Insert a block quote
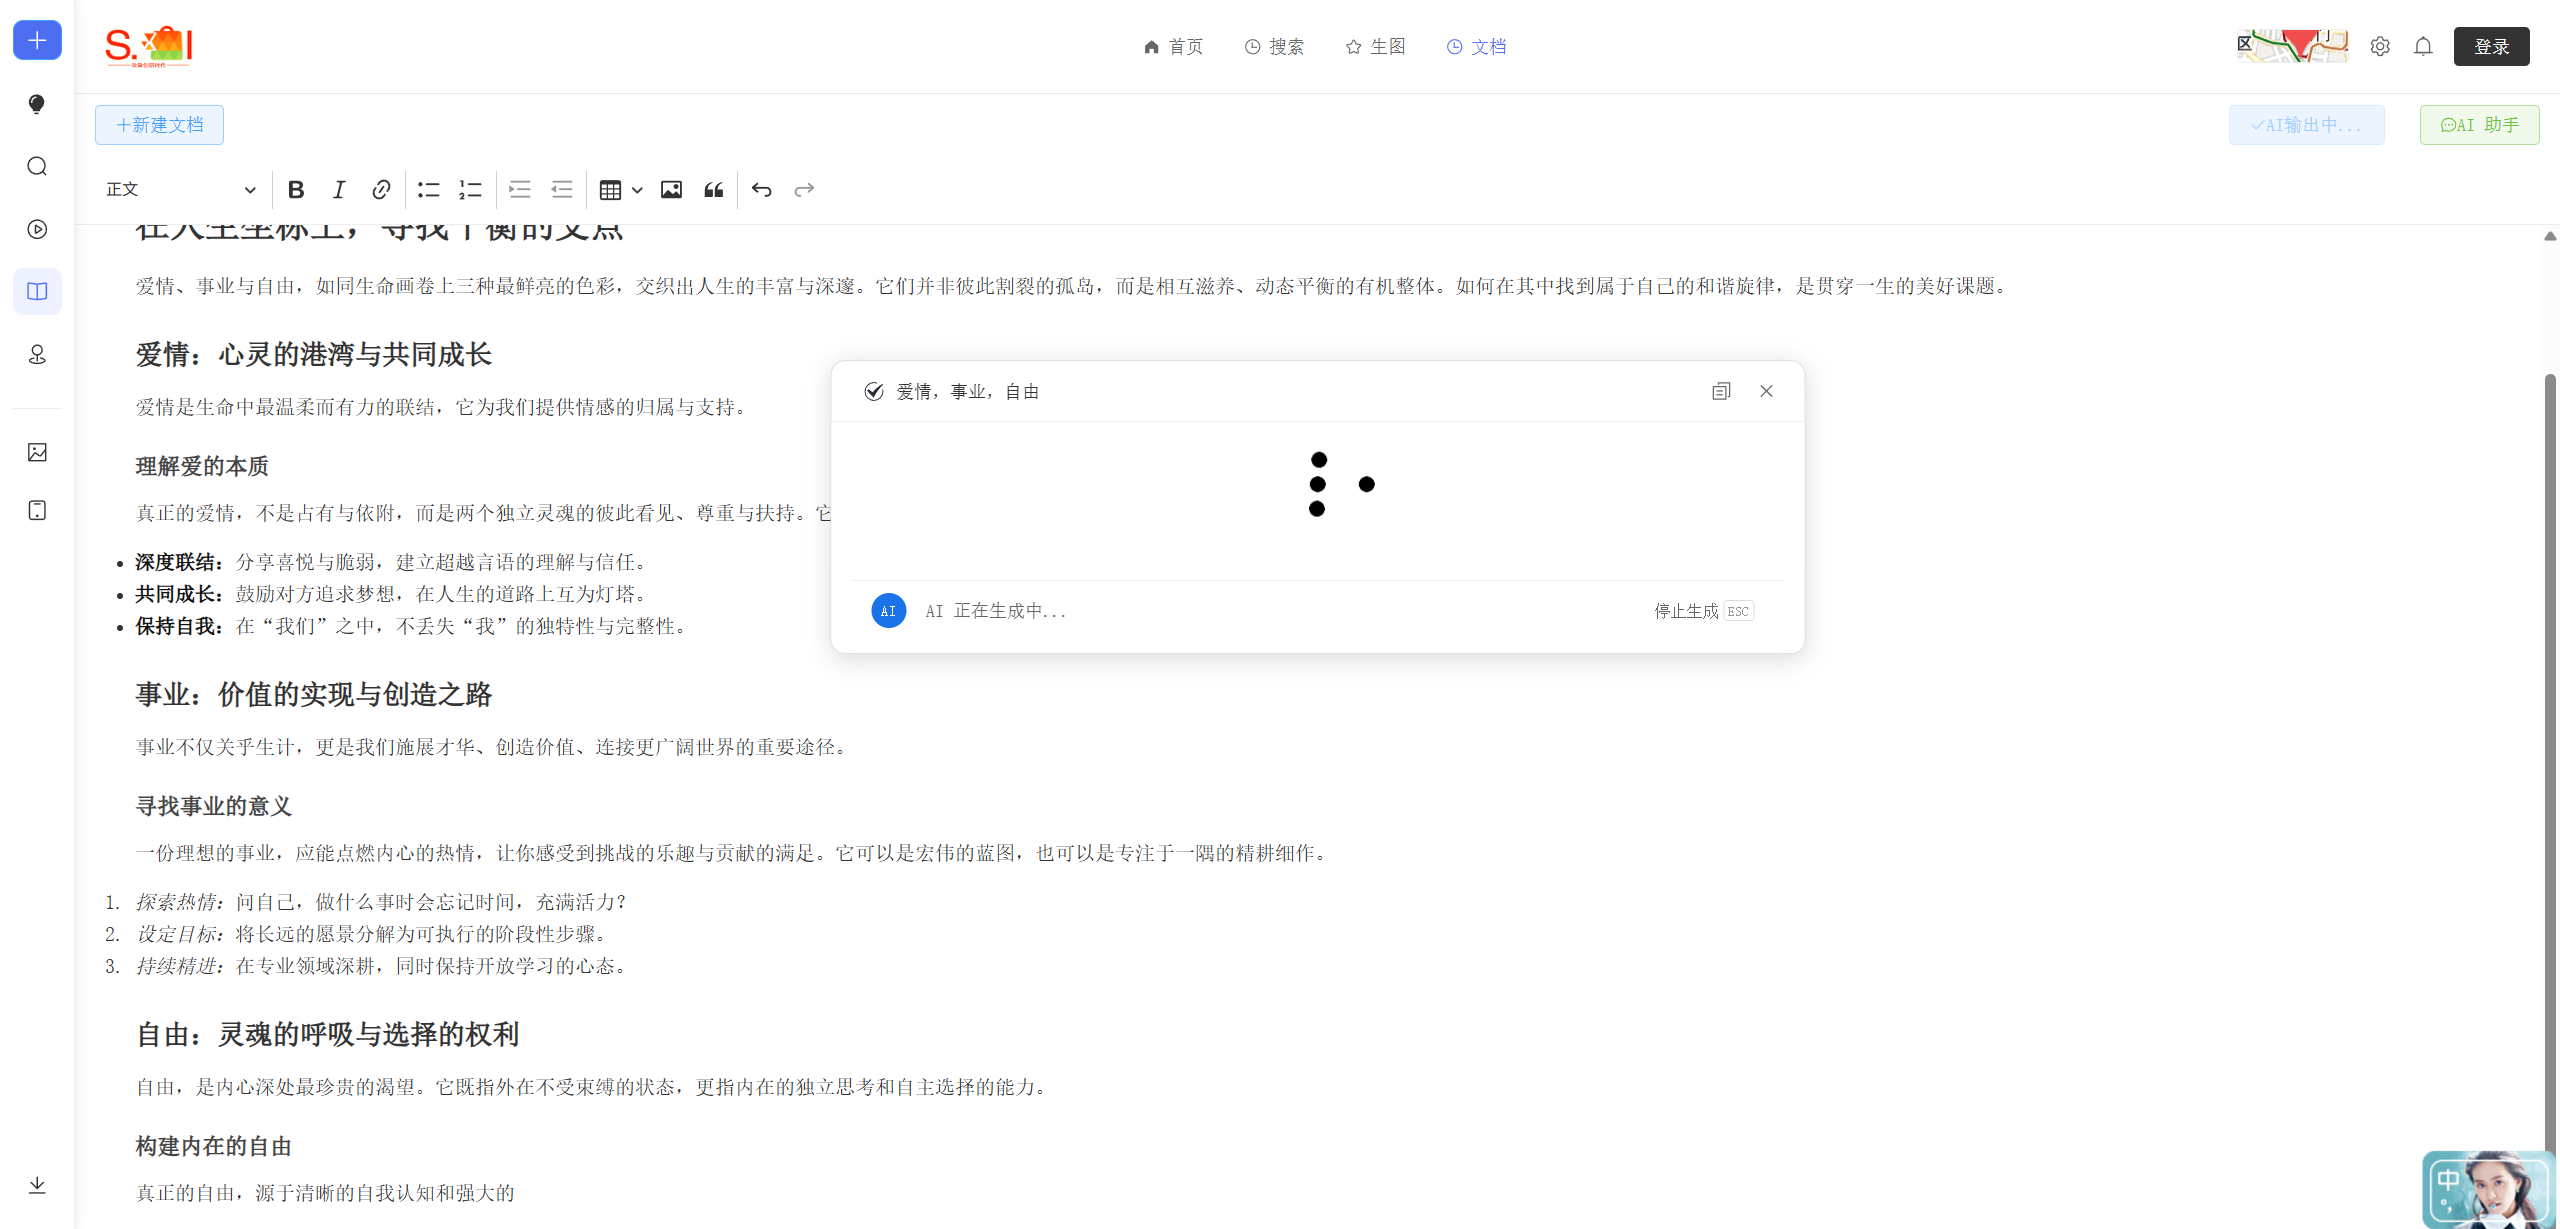Screen dimensions: 2560x1229 [713, 190]
